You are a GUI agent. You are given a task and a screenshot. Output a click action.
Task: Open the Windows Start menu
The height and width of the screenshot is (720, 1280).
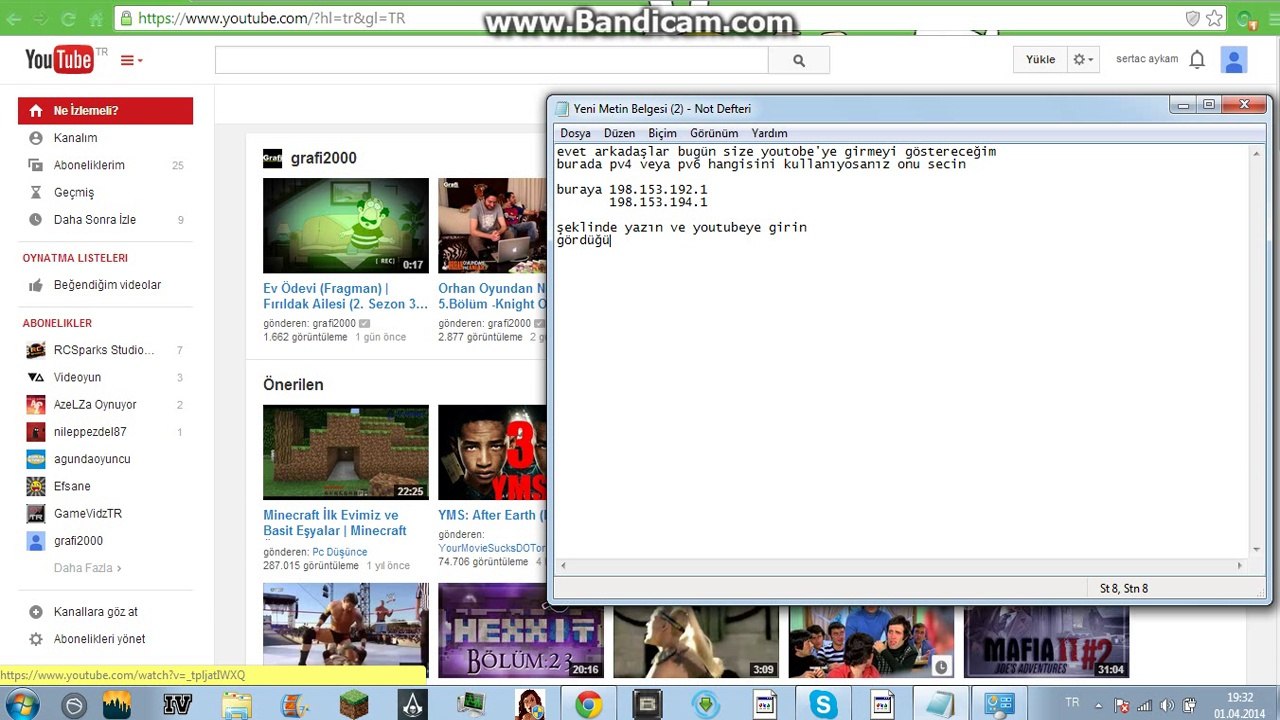[x=21, y=705]
